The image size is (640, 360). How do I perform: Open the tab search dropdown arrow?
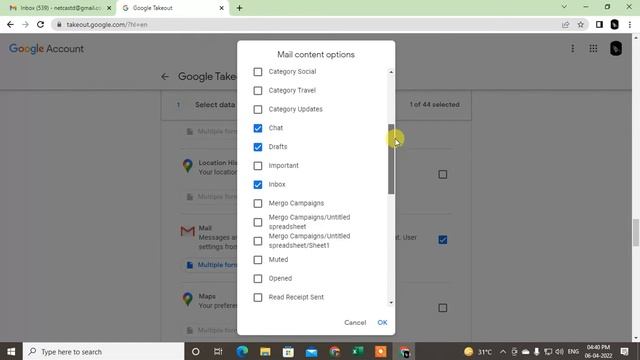pos(564,7)
